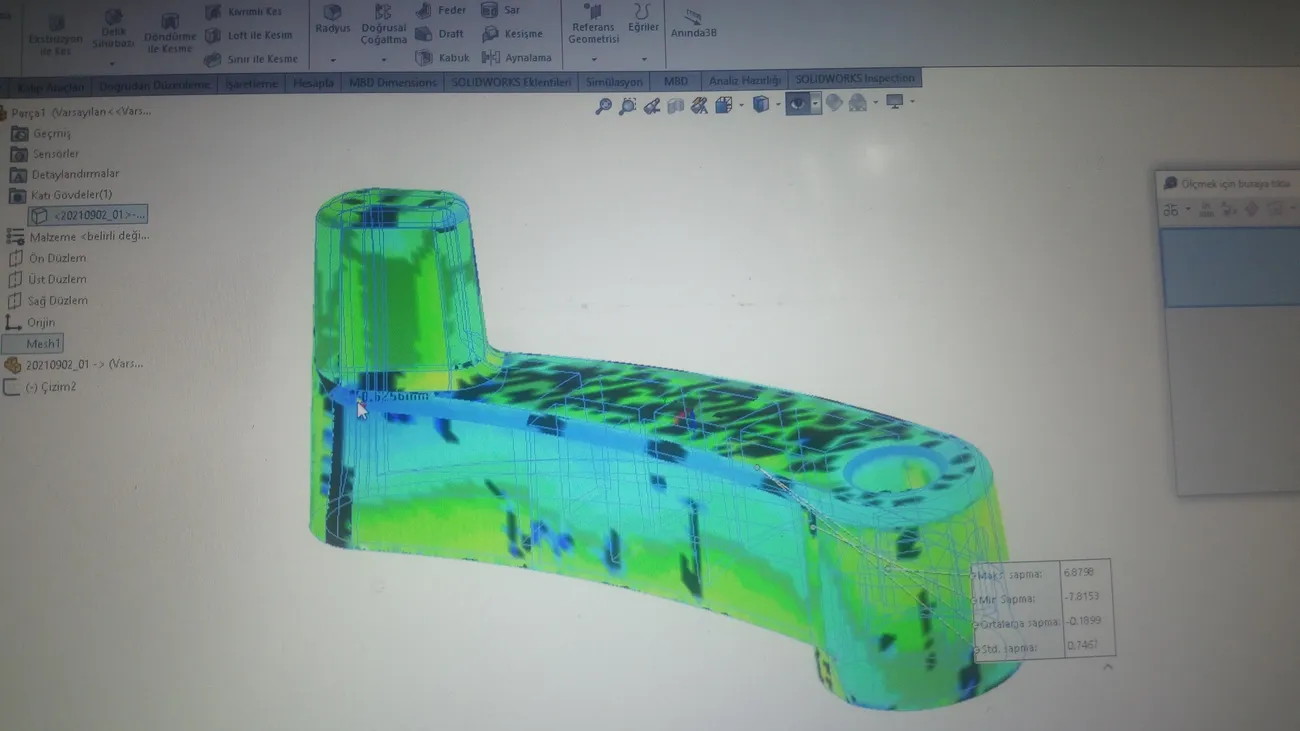Choose the Kabuk (shell) tool

pos(424,58)
